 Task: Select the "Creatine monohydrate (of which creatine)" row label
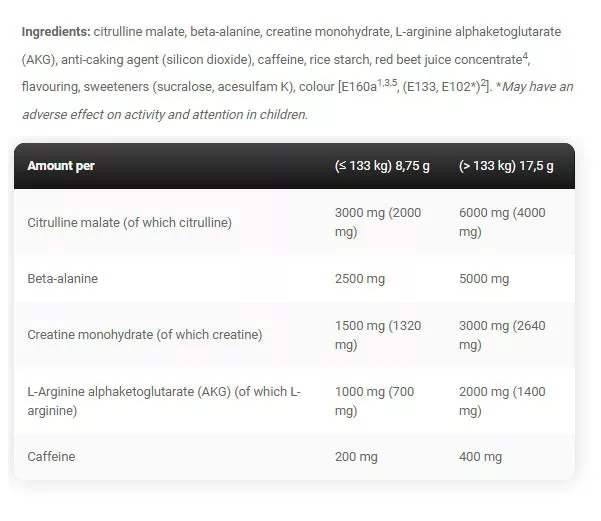pyautogui.click(x=145, y=334)
